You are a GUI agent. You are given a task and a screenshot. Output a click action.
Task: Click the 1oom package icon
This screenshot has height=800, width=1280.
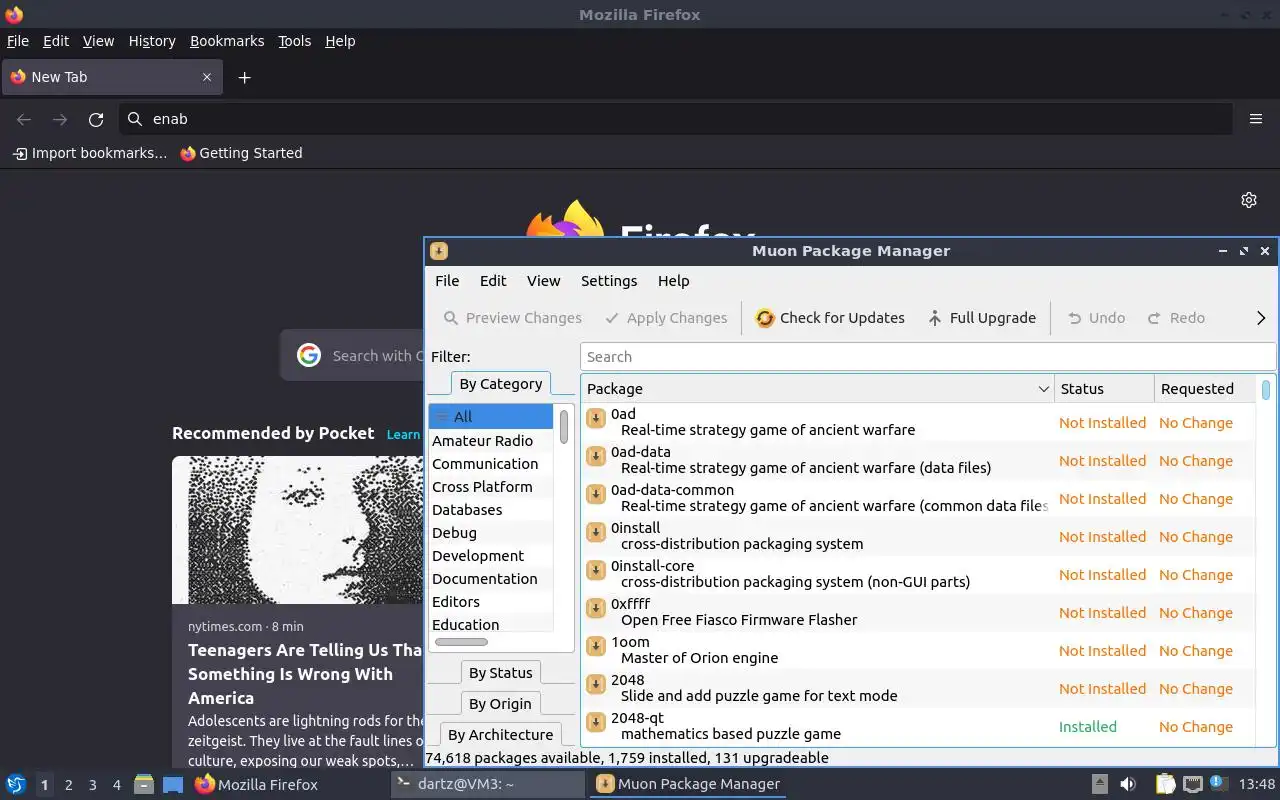coord(596,646)
